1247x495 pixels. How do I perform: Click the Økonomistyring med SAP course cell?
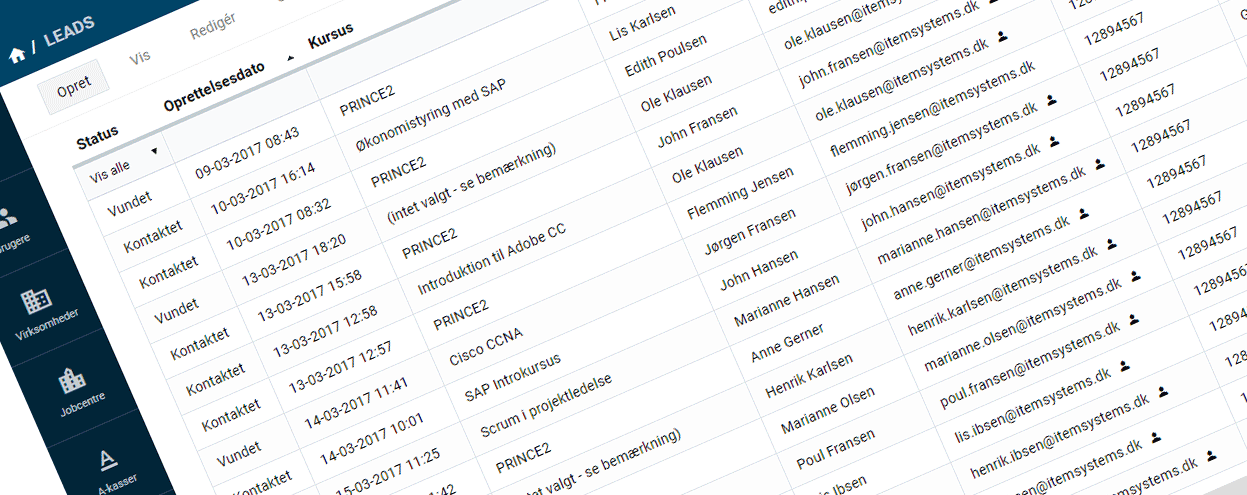[432, 114]
